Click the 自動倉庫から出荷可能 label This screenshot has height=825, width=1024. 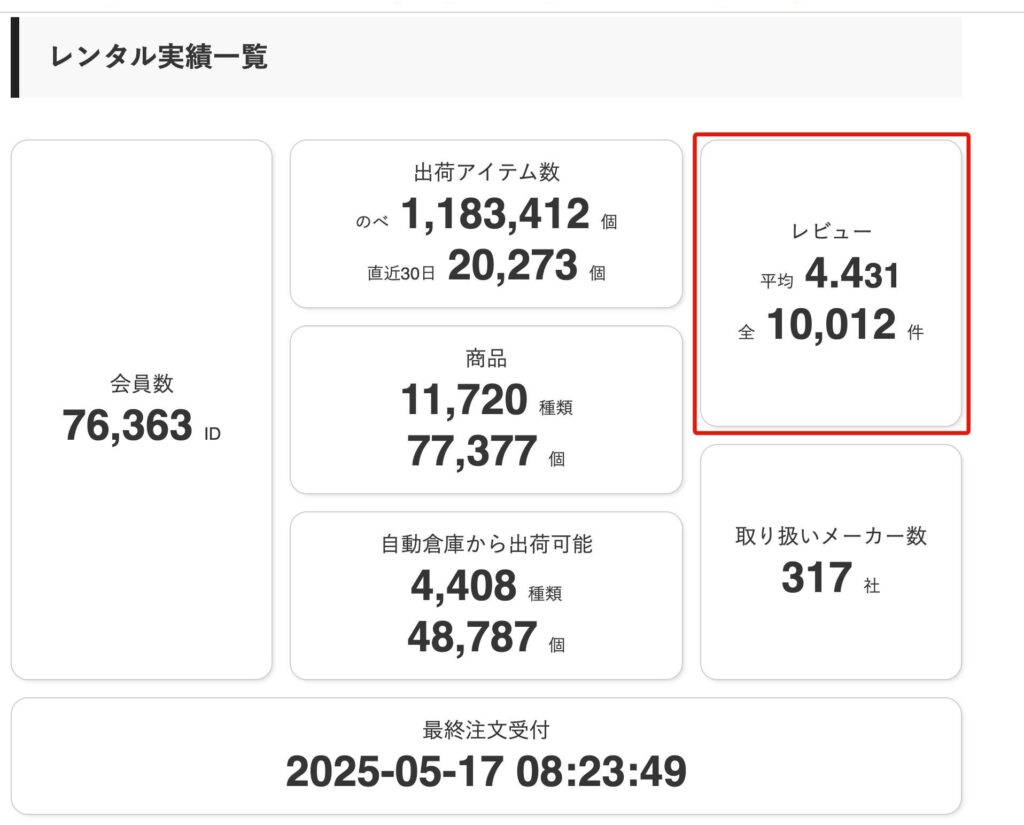point(487,544)
